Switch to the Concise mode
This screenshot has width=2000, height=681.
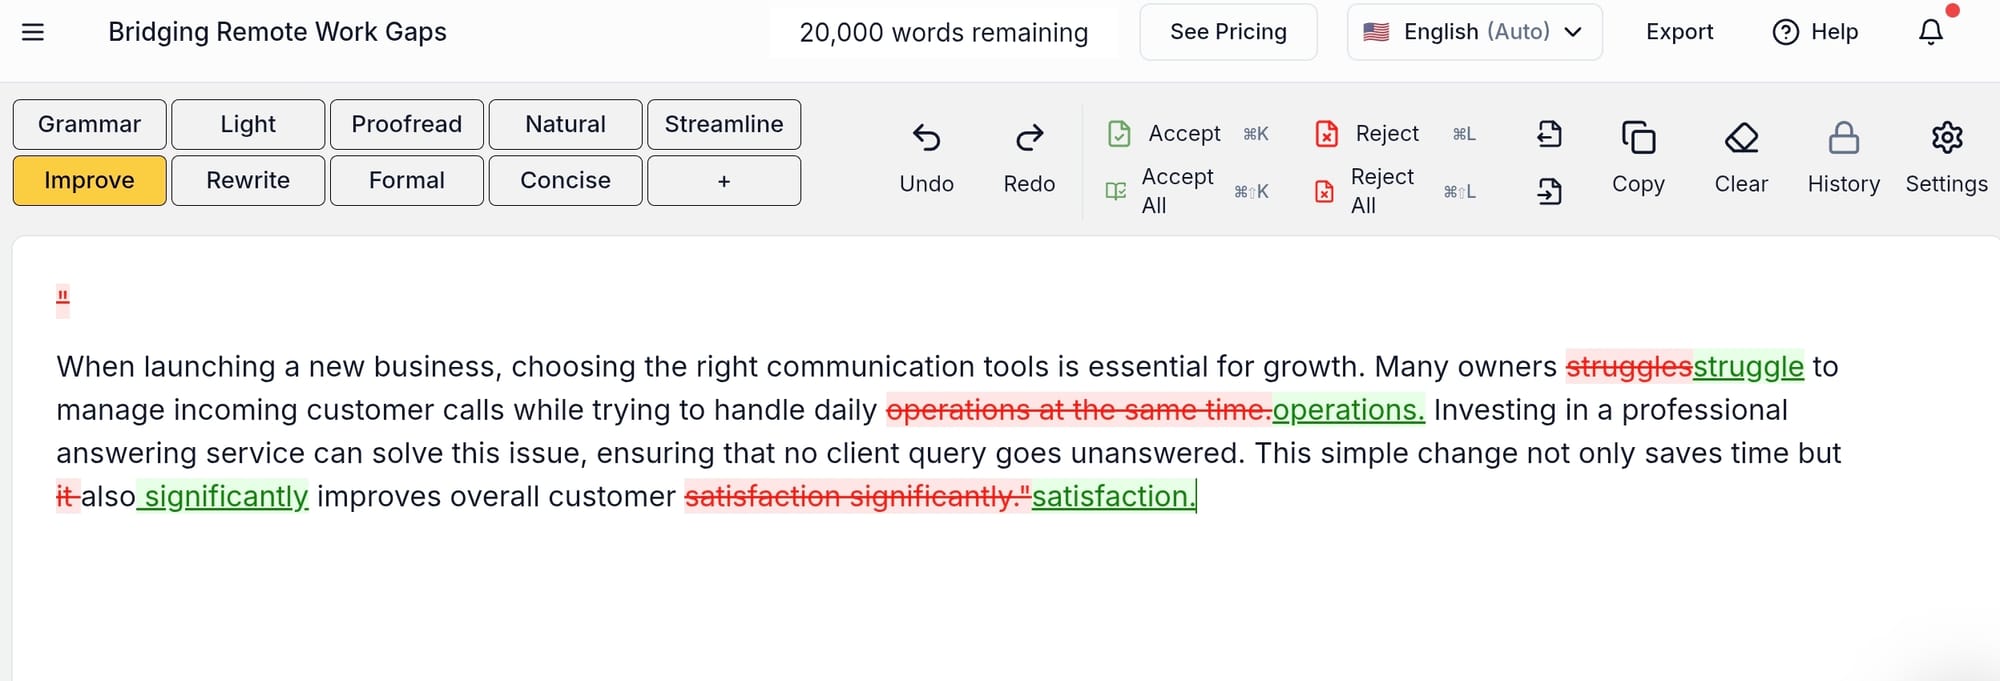click(565, 180)
